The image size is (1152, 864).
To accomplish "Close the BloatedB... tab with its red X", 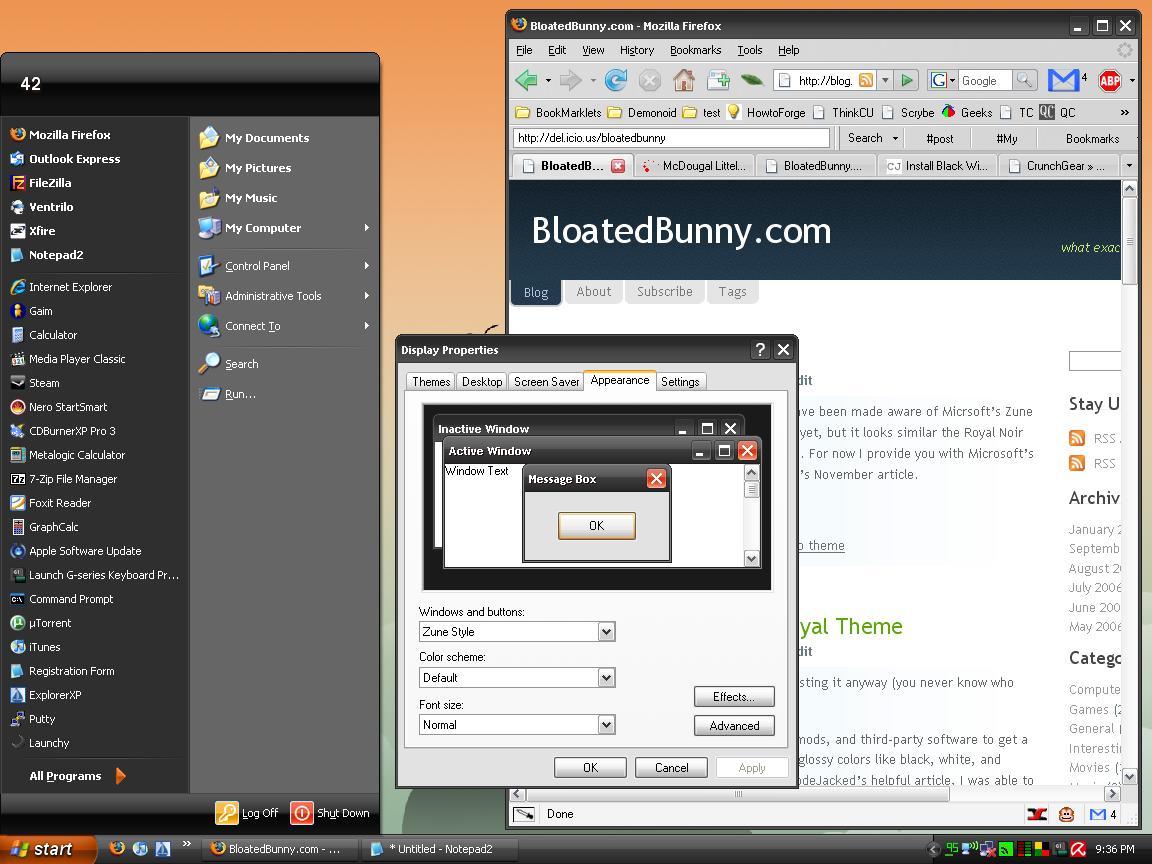I will [x=618, y=166].
